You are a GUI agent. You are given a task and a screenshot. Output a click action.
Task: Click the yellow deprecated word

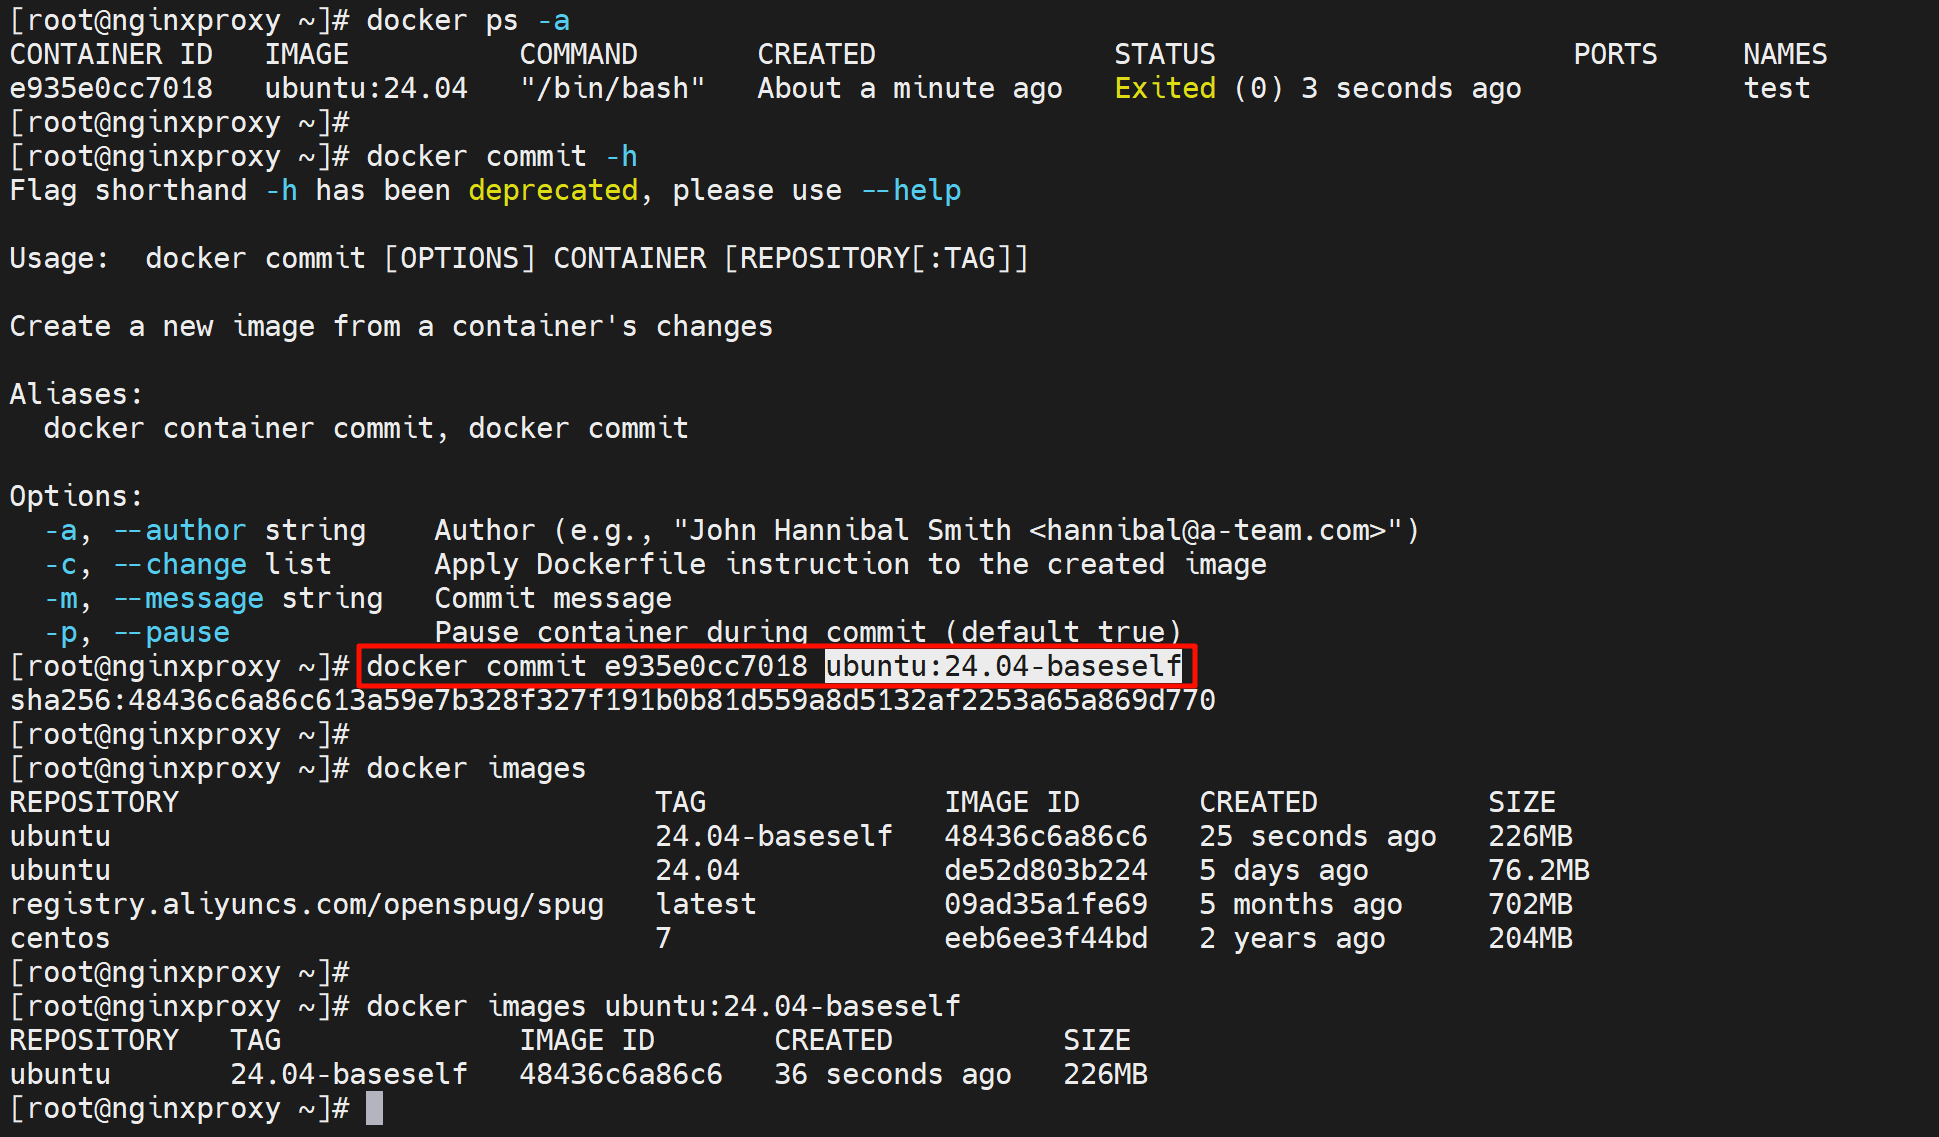click(552, 190)
